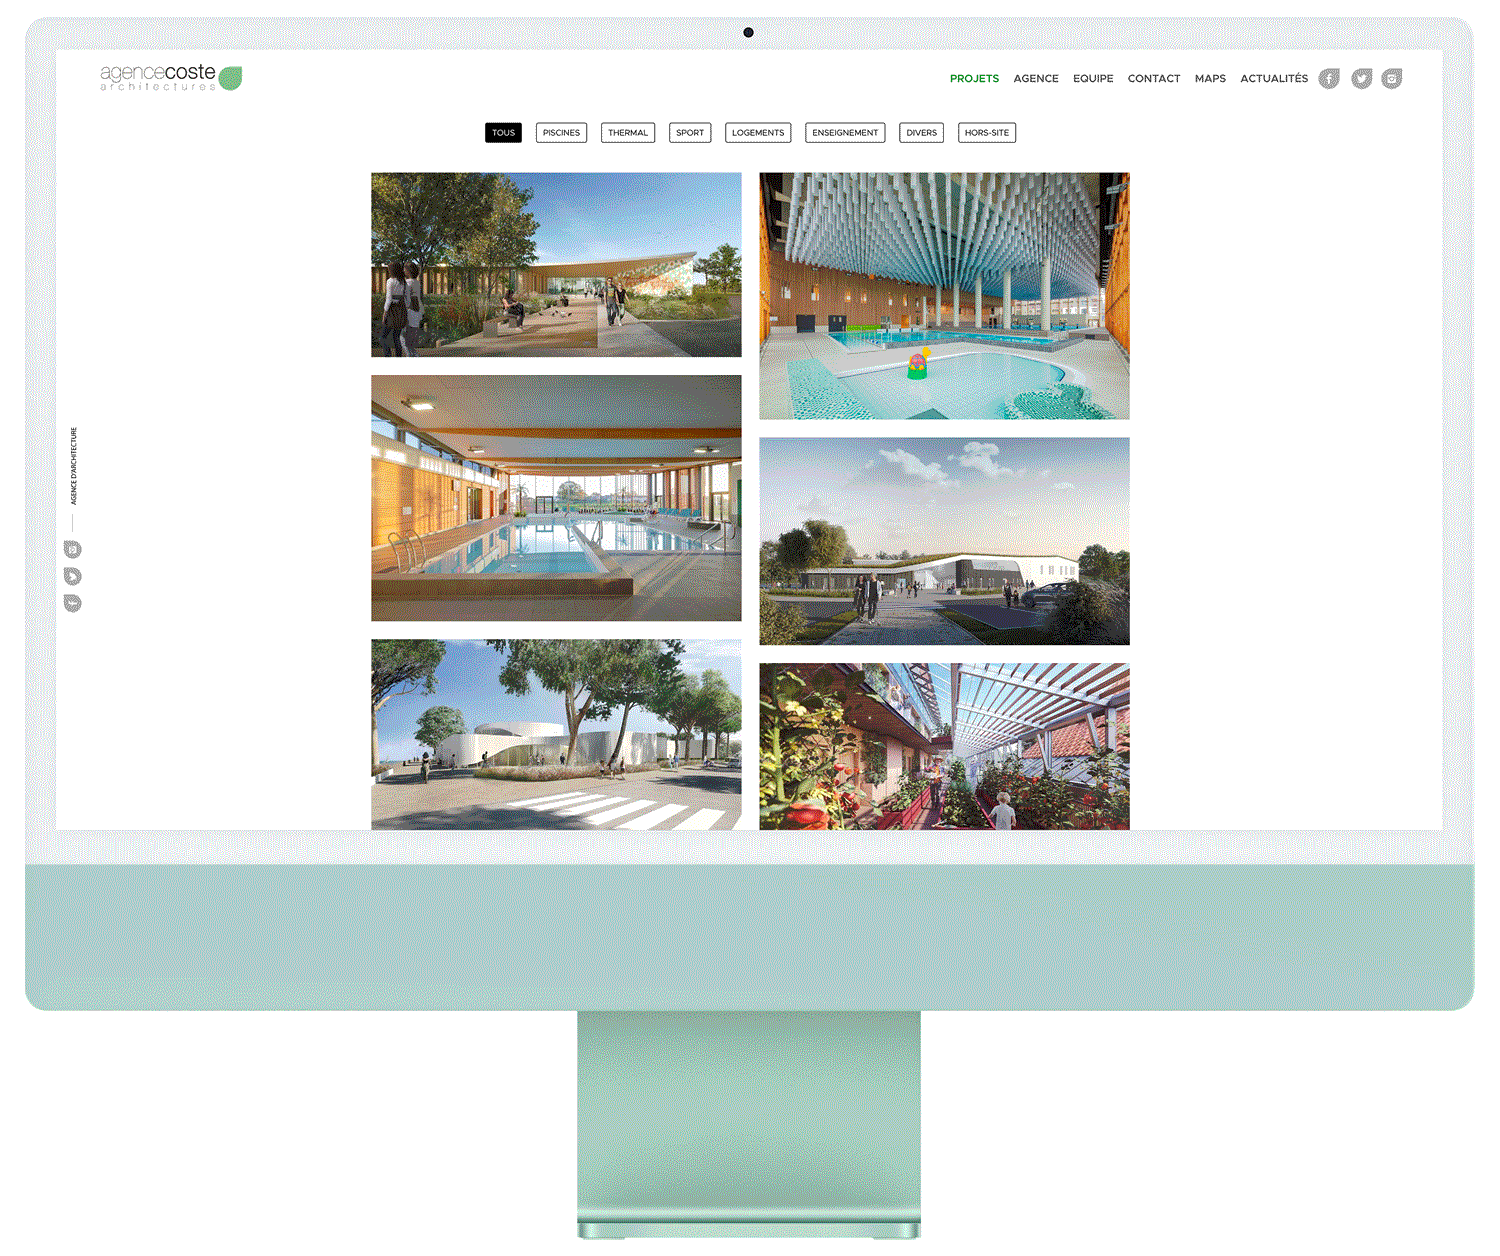Viewport: 1500px width, 1256px height.
Task: Open the MAPS navigation link
Action: coord(1210,79)
